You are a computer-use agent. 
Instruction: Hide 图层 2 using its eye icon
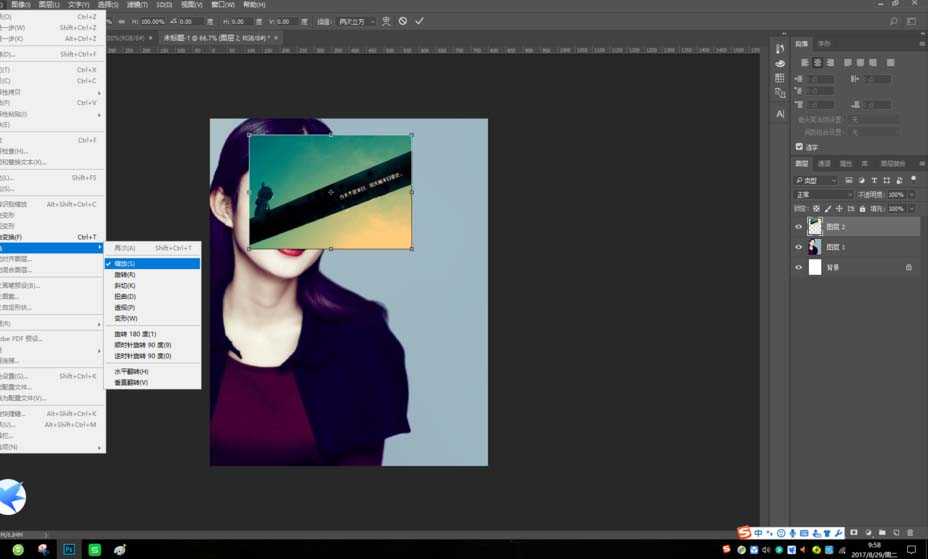tap(798, 227)
